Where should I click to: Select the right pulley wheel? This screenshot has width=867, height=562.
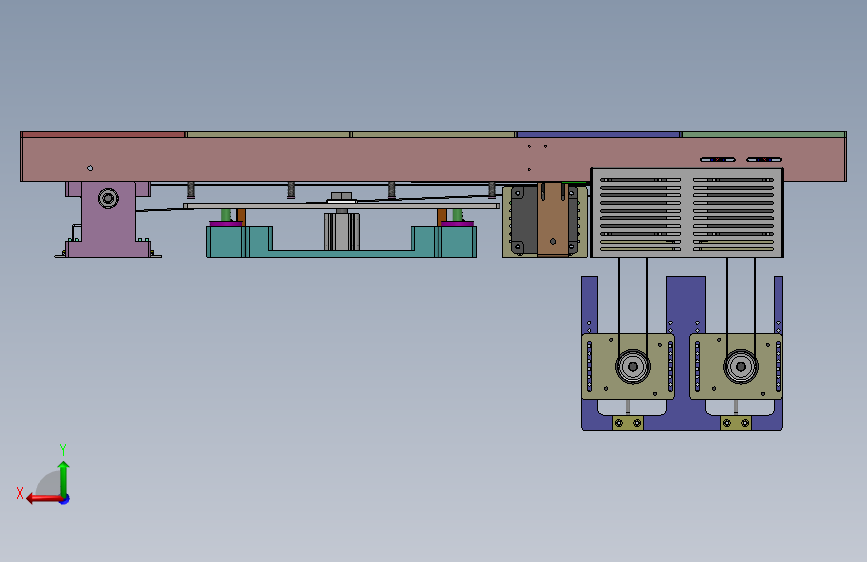tap(740, 366)
